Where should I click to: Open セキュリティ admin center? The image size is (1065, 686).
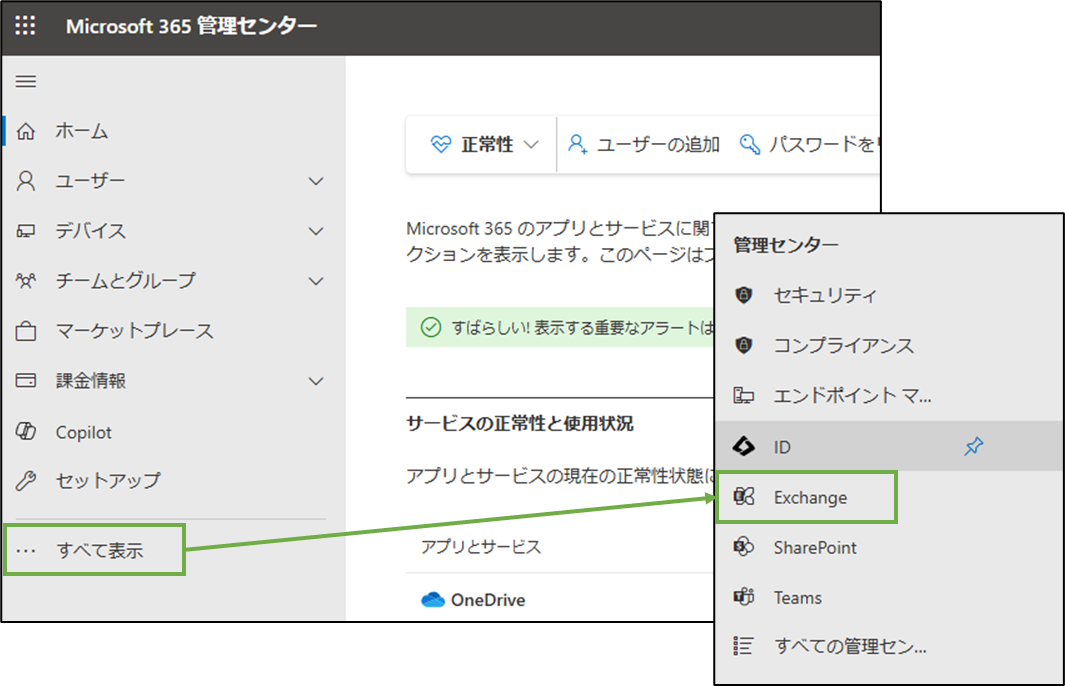pos(825,295)
